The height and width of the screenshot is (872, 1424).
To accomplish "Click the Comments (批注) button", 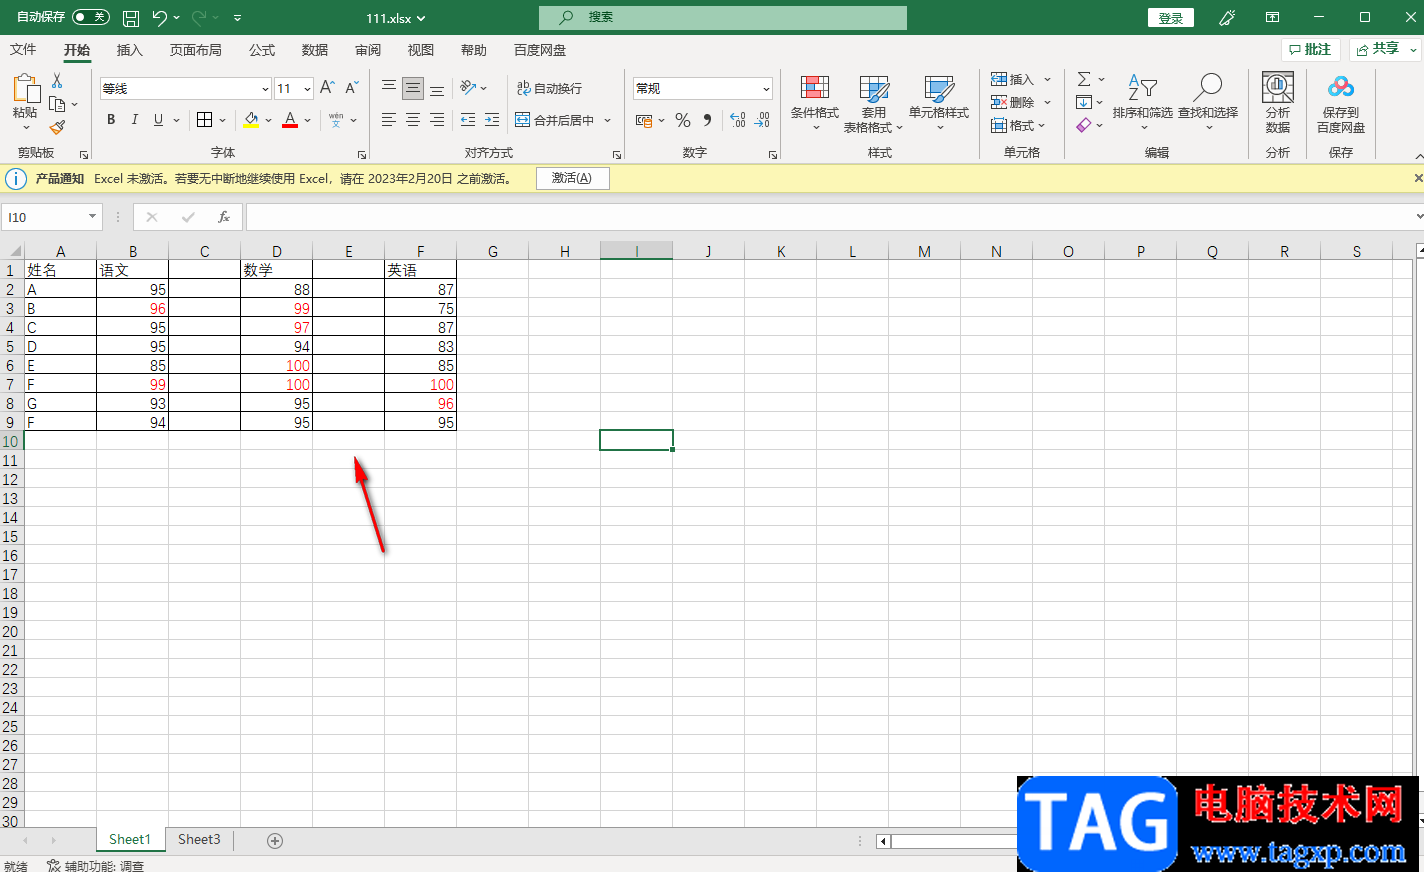I will (x=1310, y=50).
